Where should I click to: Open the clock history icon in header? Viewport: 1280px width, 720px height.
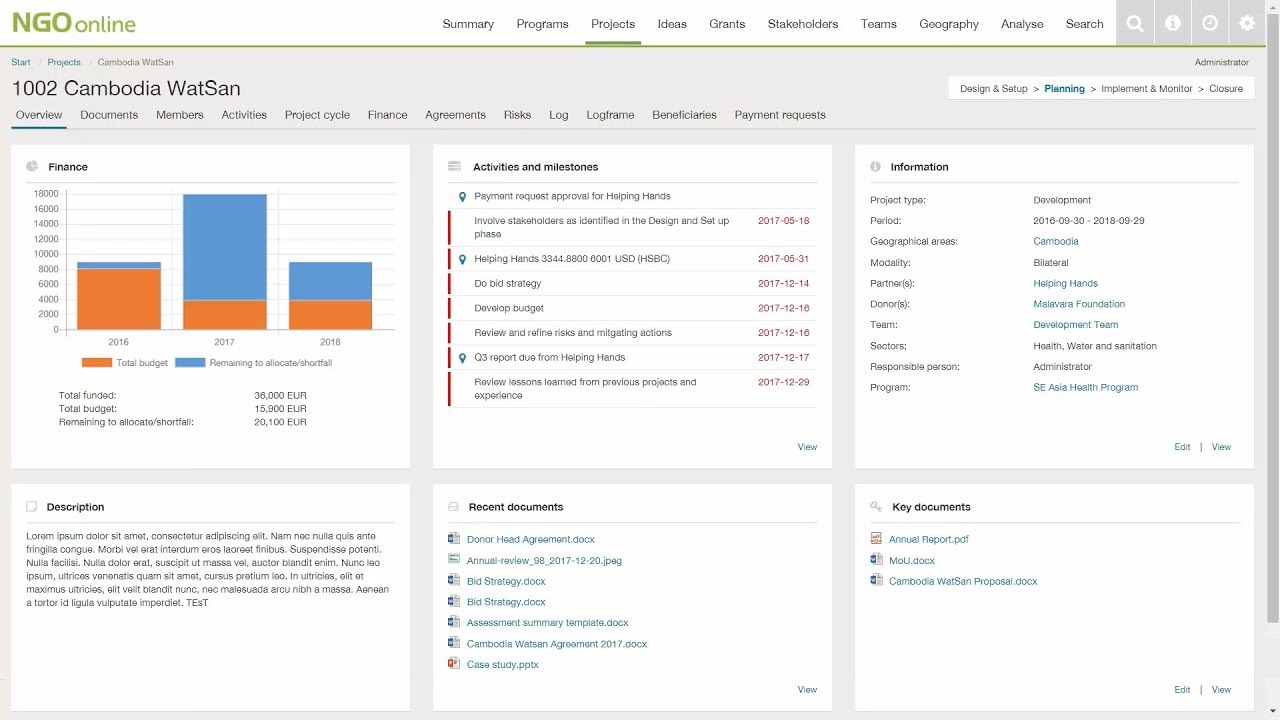click(1210, 23)
